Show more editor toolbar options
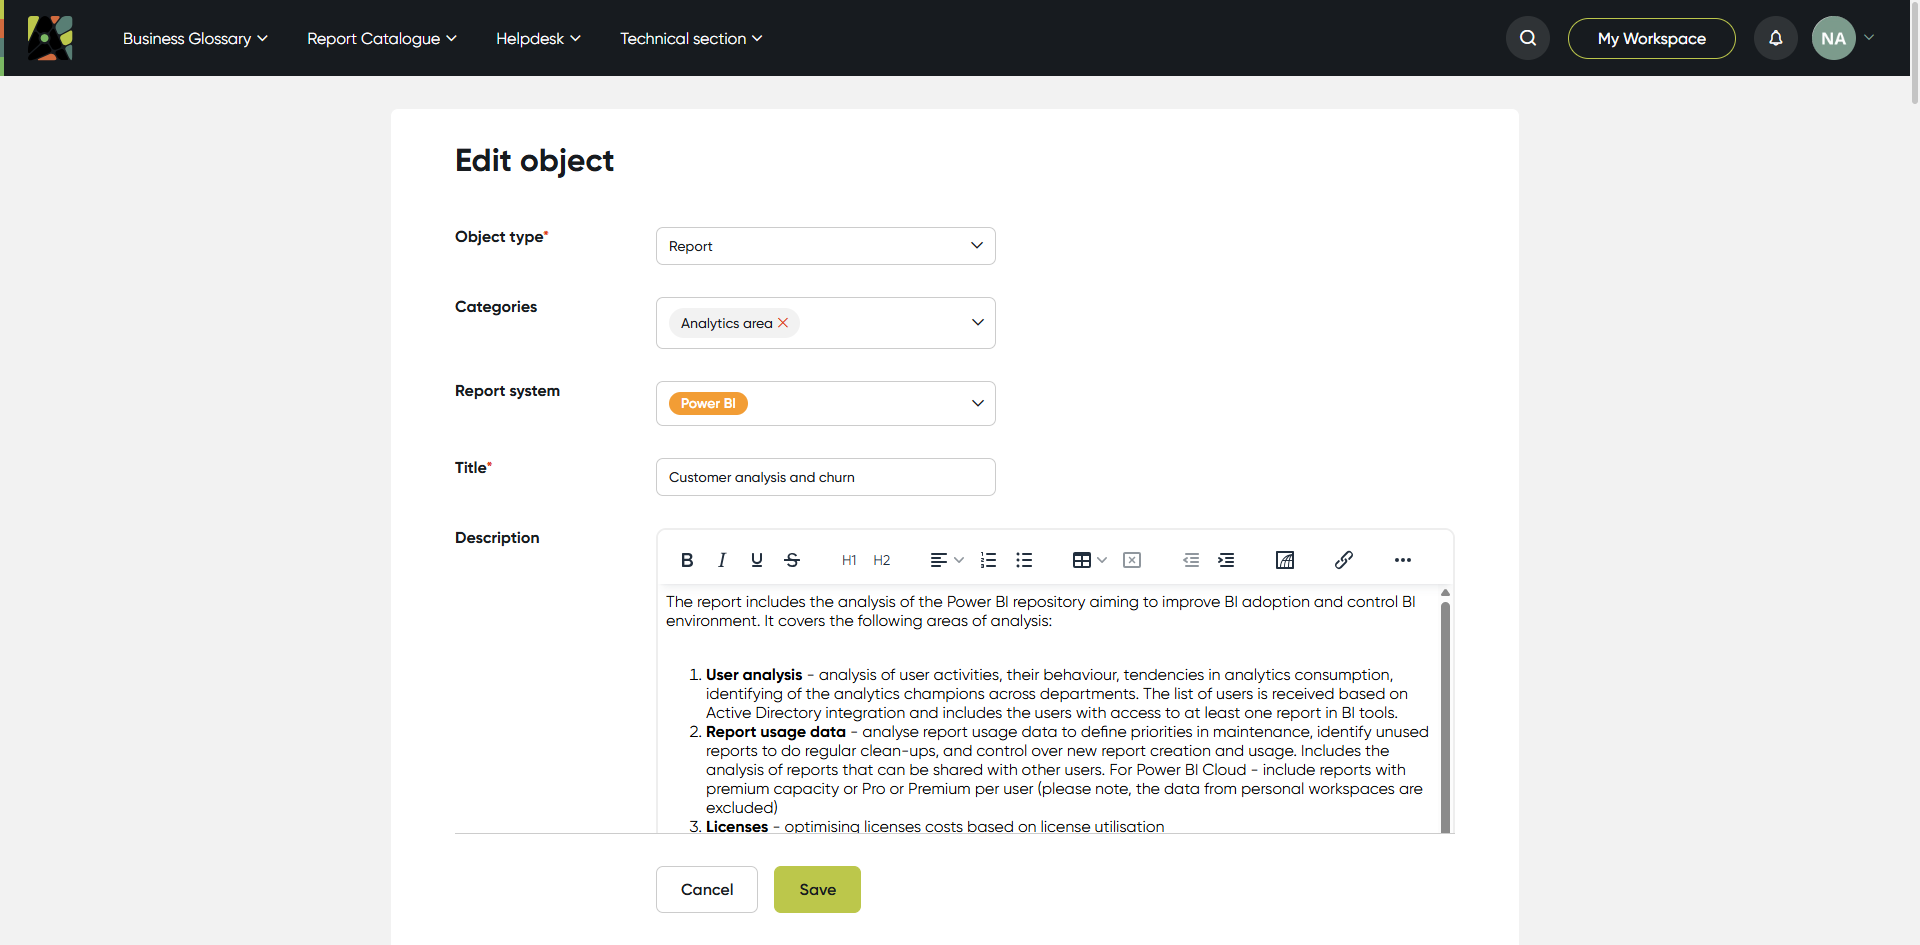 [1403, 560]
